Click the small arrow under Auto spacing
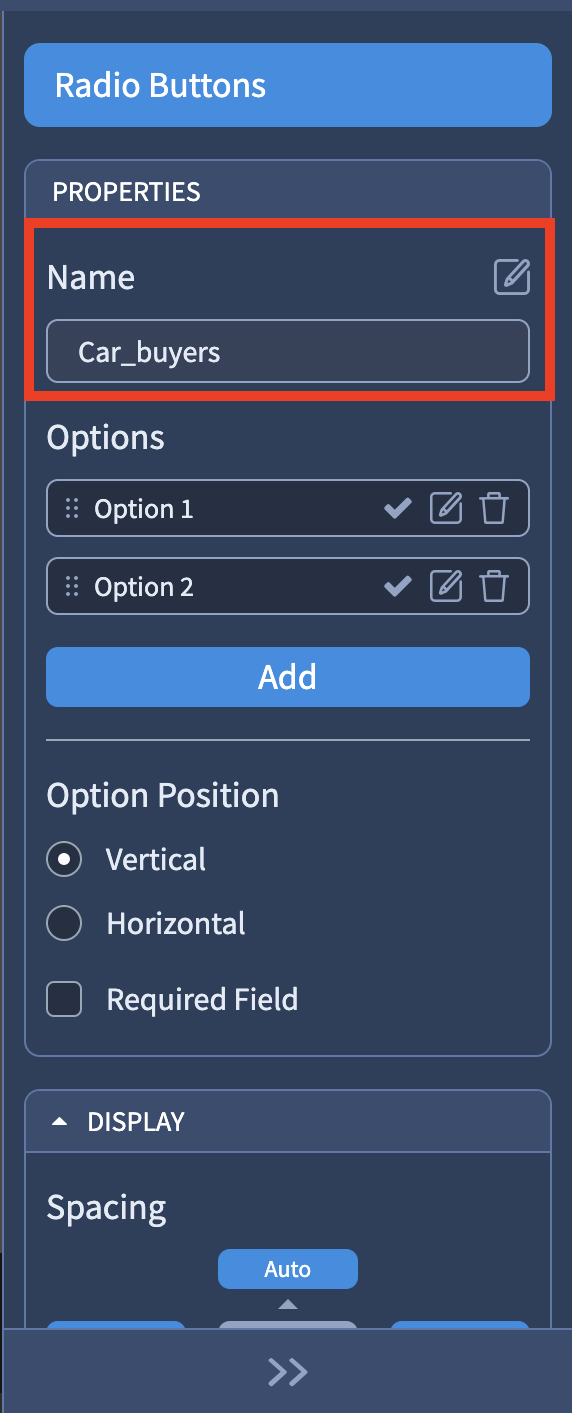 tap(288, 1304)
